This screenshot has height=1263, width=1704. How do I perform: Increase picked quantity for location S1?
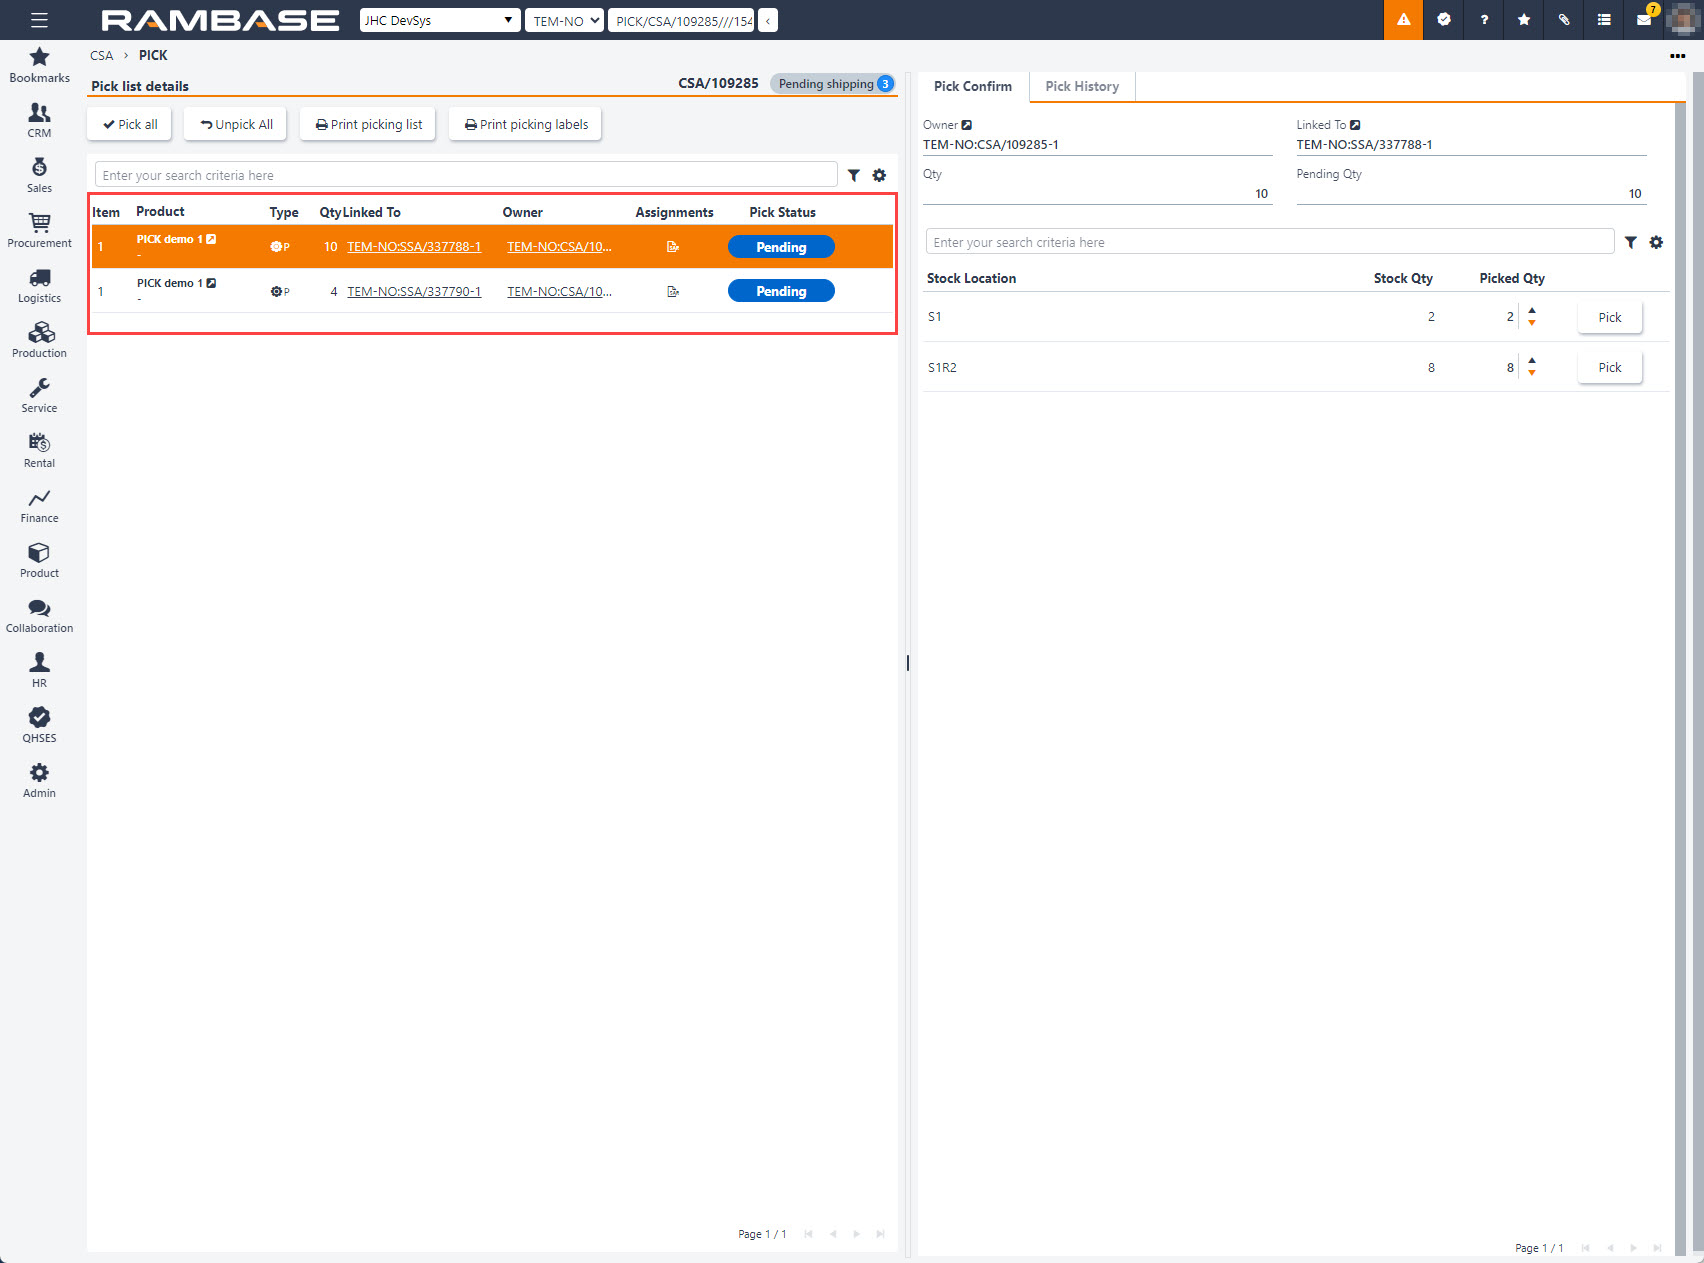(1532, 311)
